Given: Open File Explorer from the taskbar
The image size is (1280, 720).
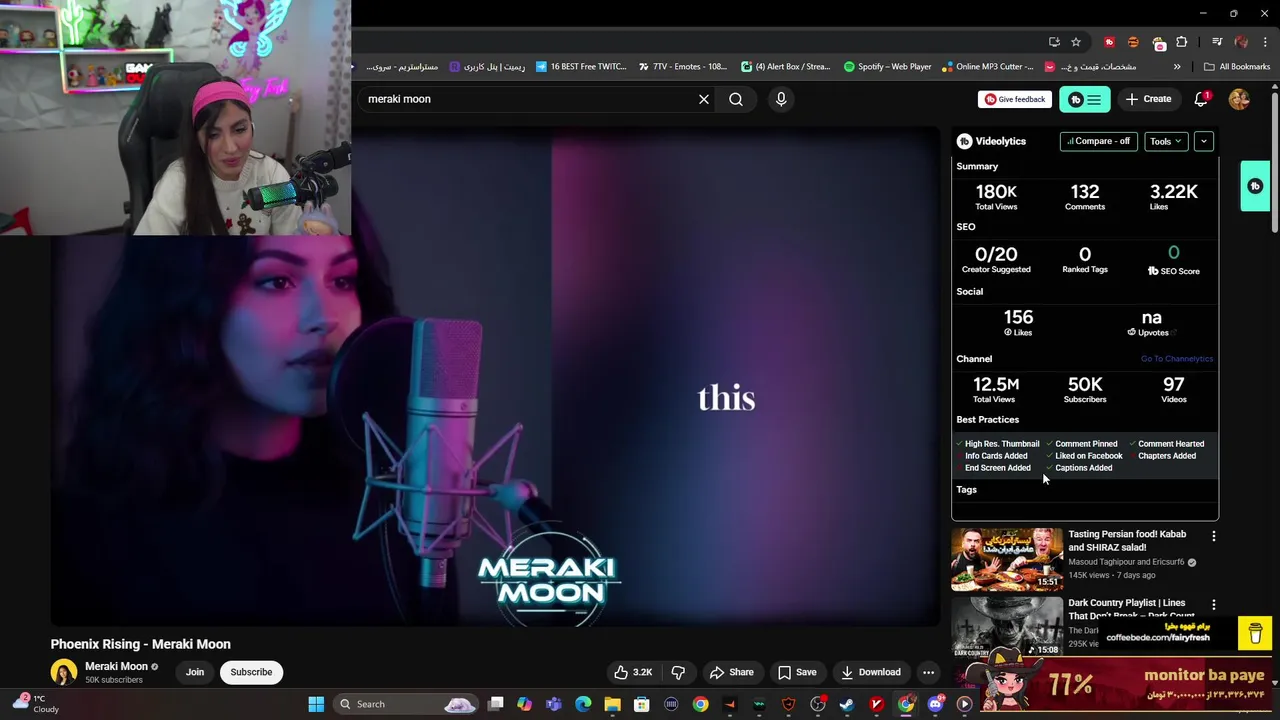Looking at the screenshot, I should tap(612, 704).
